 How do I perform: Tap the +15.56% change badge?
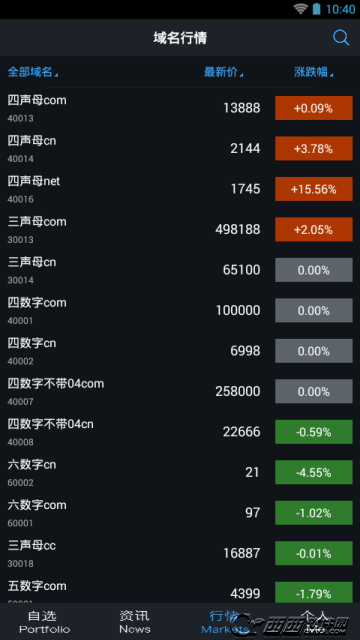point(313,189)
